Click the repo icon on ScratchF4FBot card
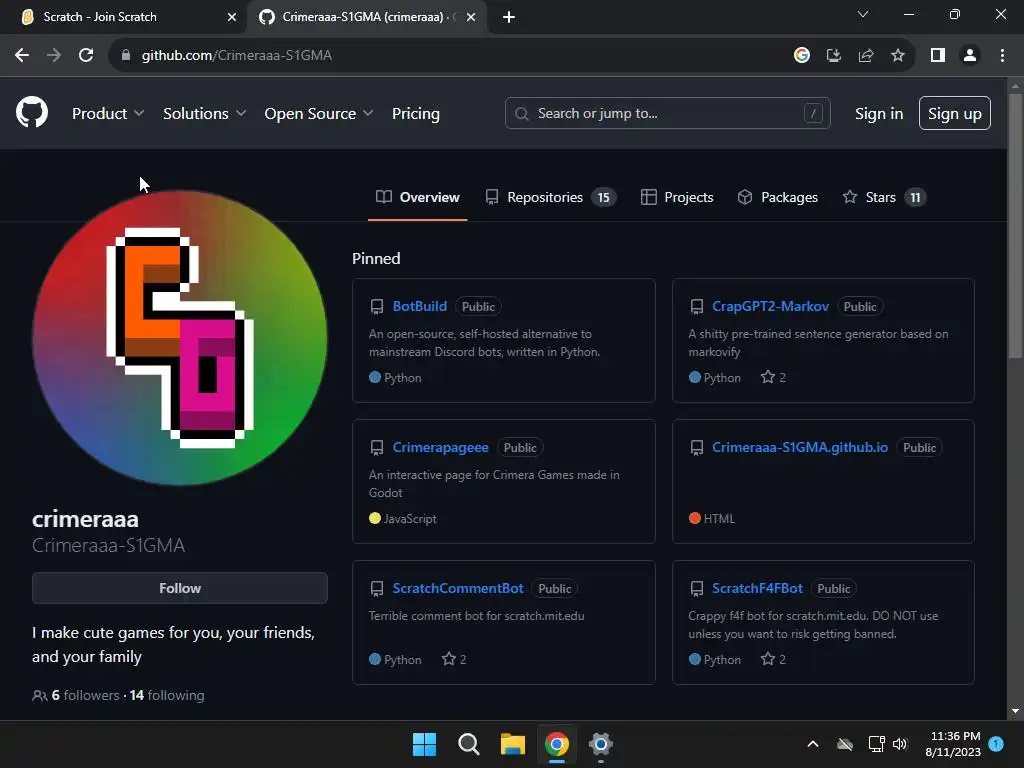 (x=697, y=588)
